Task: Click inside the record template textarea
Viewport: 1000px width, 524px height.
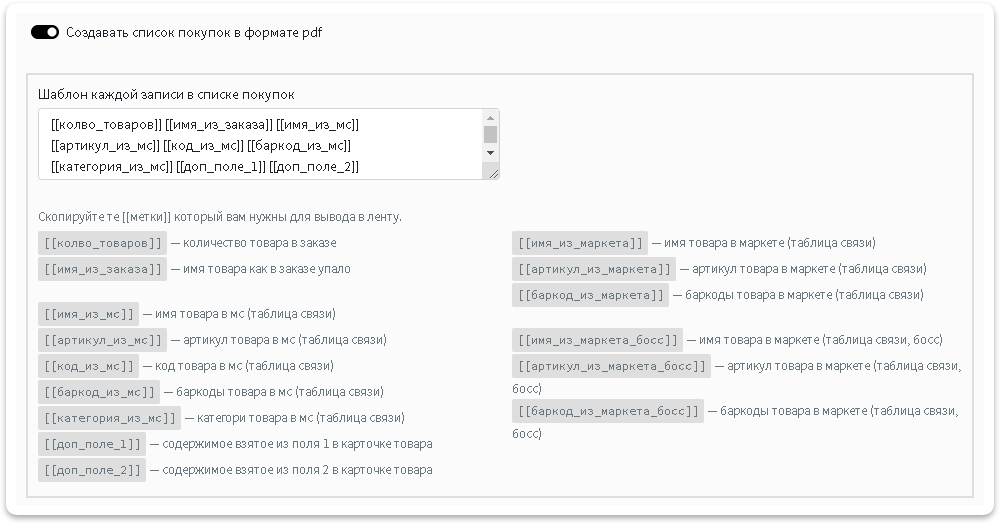Action: 261,144
